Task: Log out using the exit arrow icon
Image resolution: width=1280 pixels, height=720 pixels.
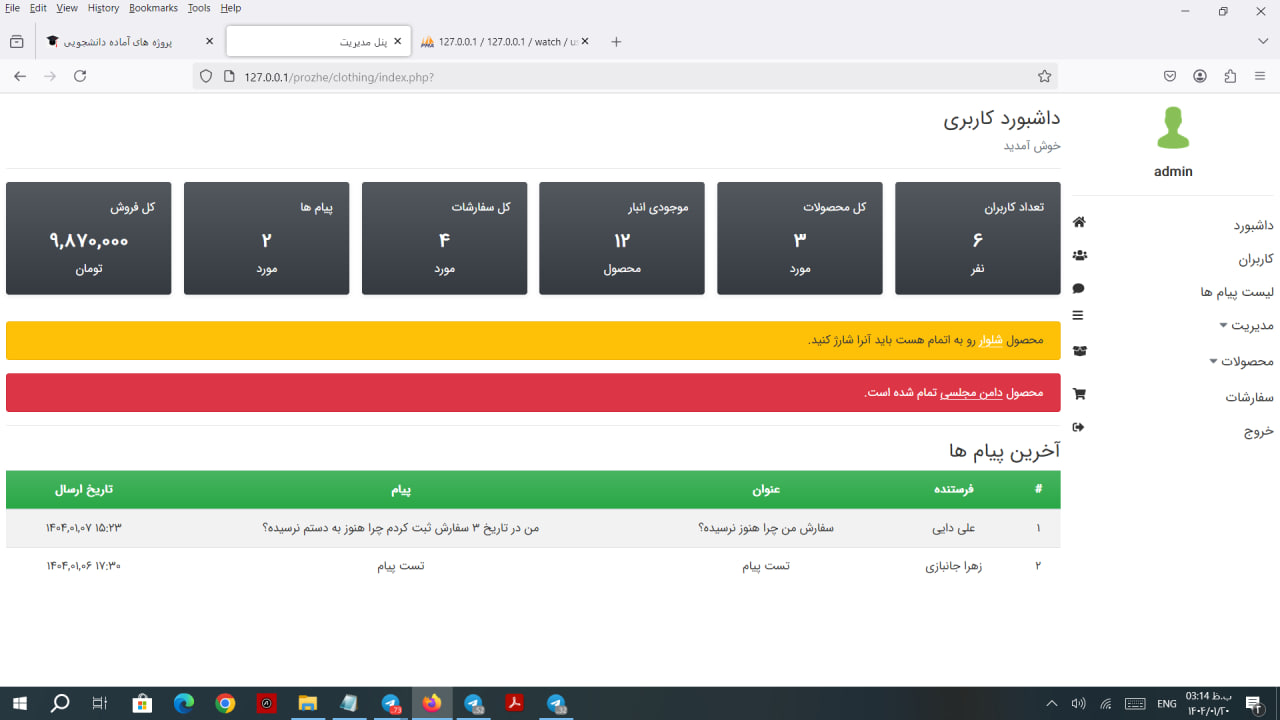Action: point(1078,427)
